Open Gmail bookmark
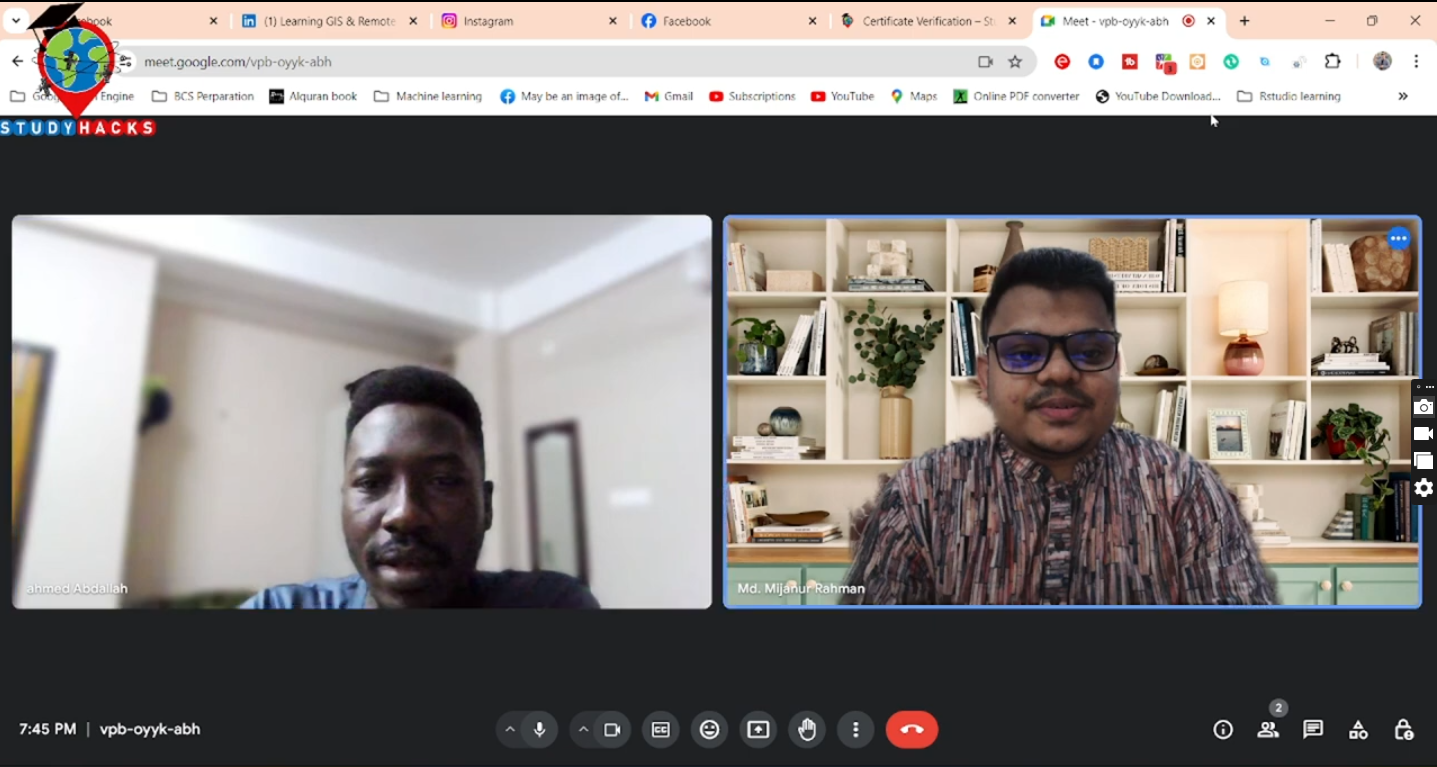Screen dimensions: 1437x767 669,97
